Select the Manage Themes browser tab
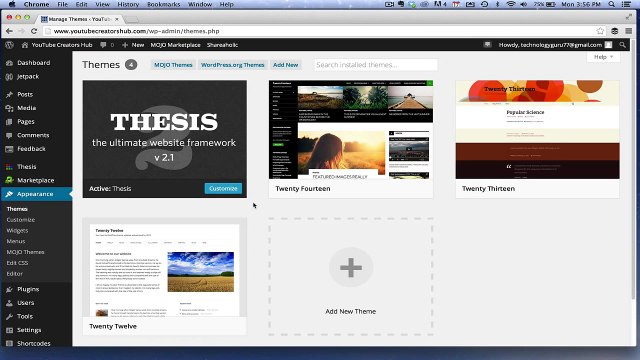Screen dimensions: 640x360 click(79, 19)
